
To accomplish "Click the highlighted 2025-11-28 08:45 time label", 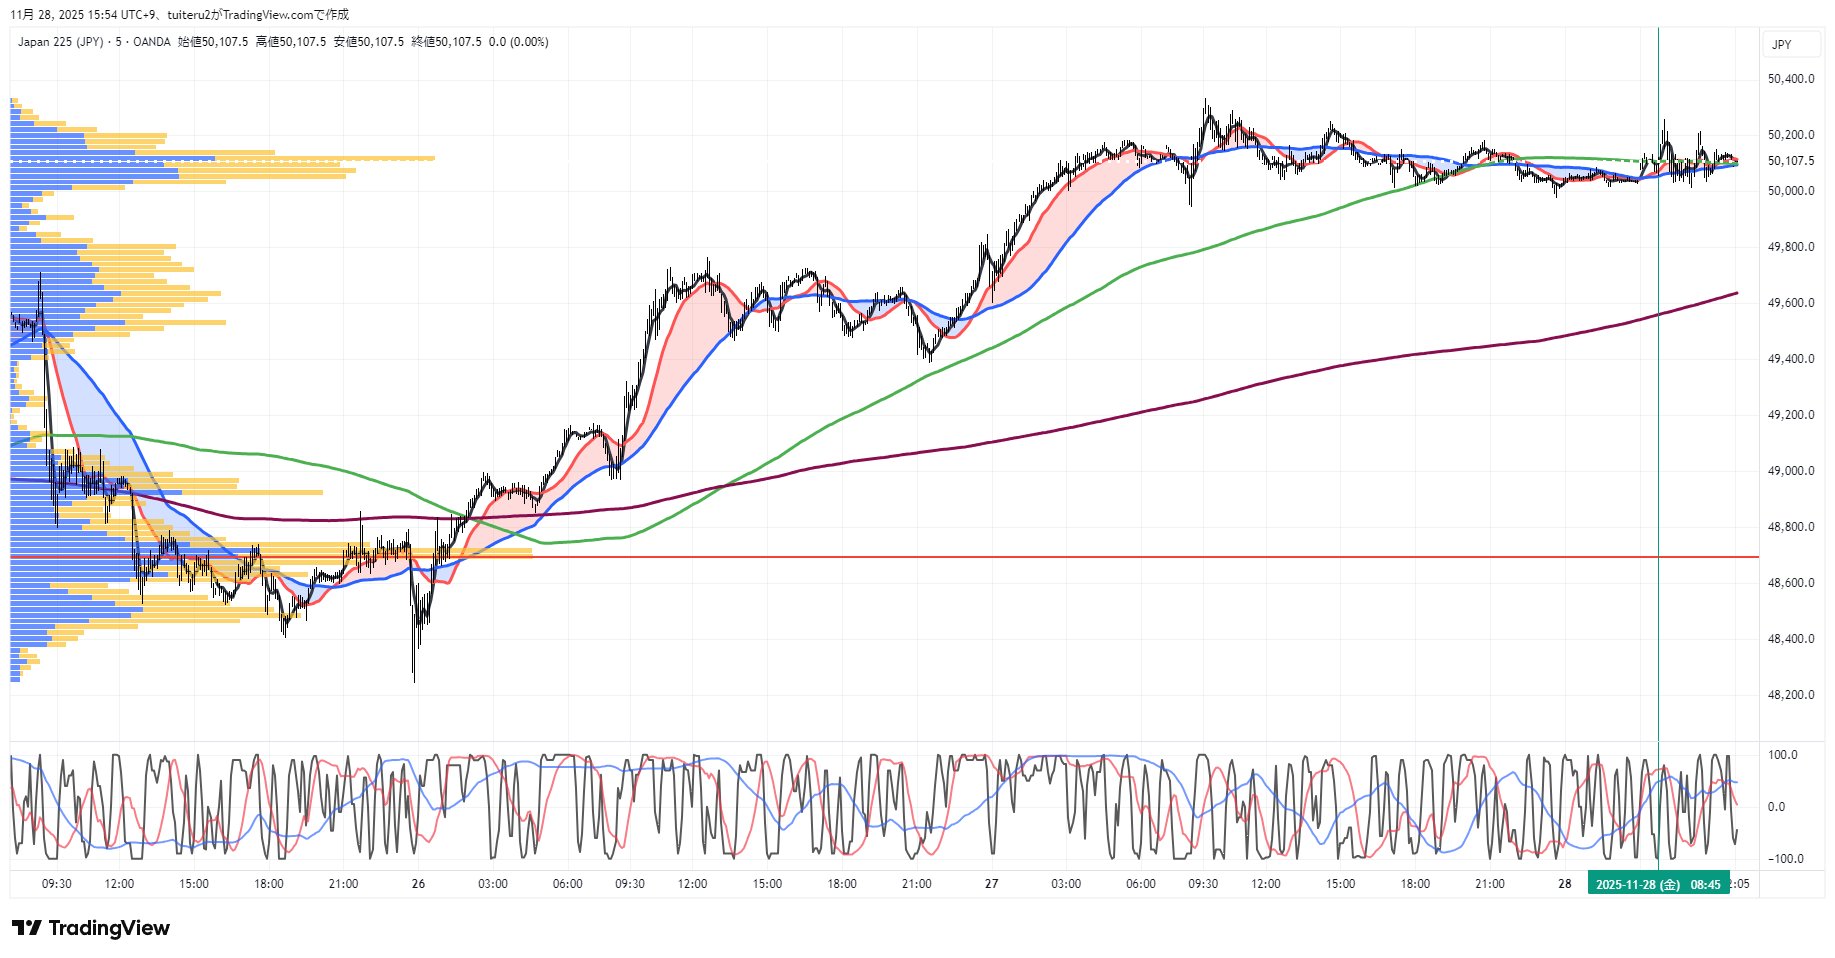I will [x=1658, y=884].
